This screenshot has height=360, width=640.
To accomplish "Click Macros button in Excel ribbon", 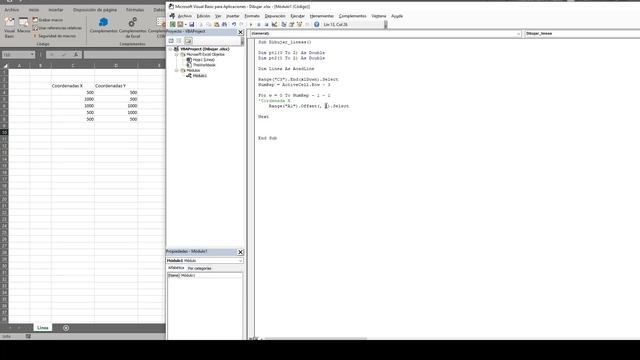I will pyautogui.click(x=24, y=25).
